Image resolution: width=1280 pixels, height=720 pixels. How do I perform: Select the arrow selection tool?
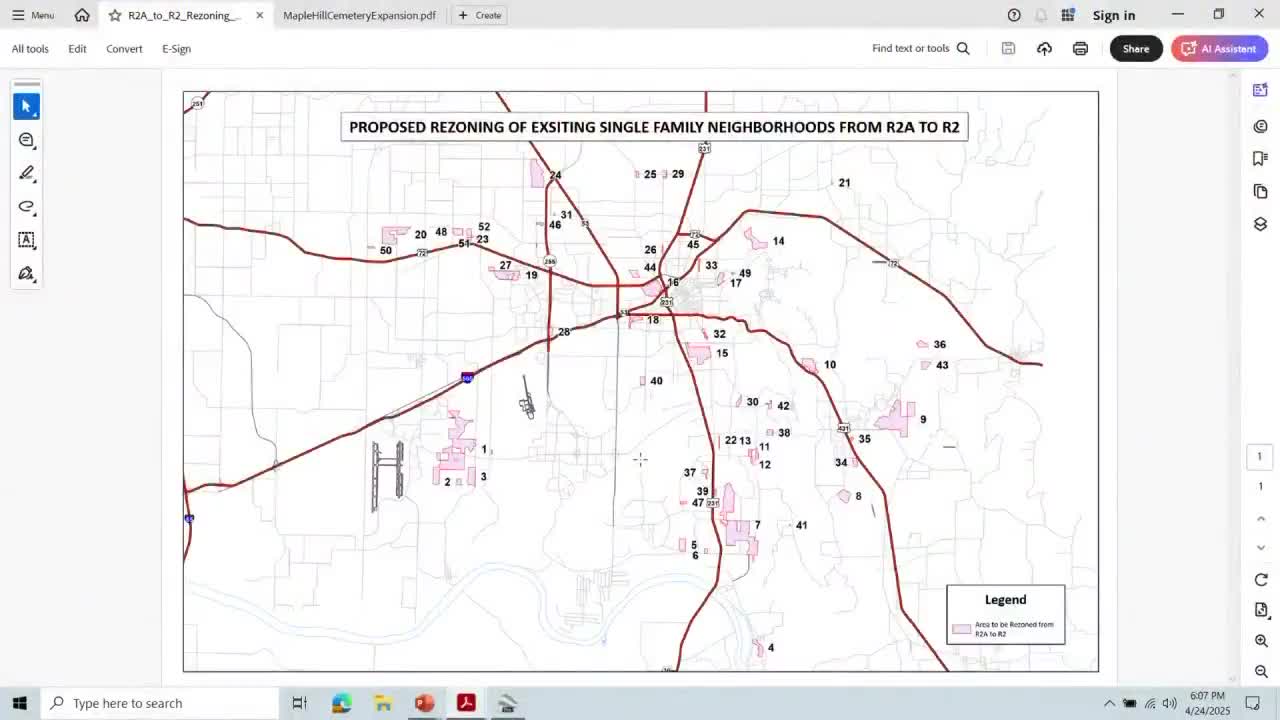(27, 106)
